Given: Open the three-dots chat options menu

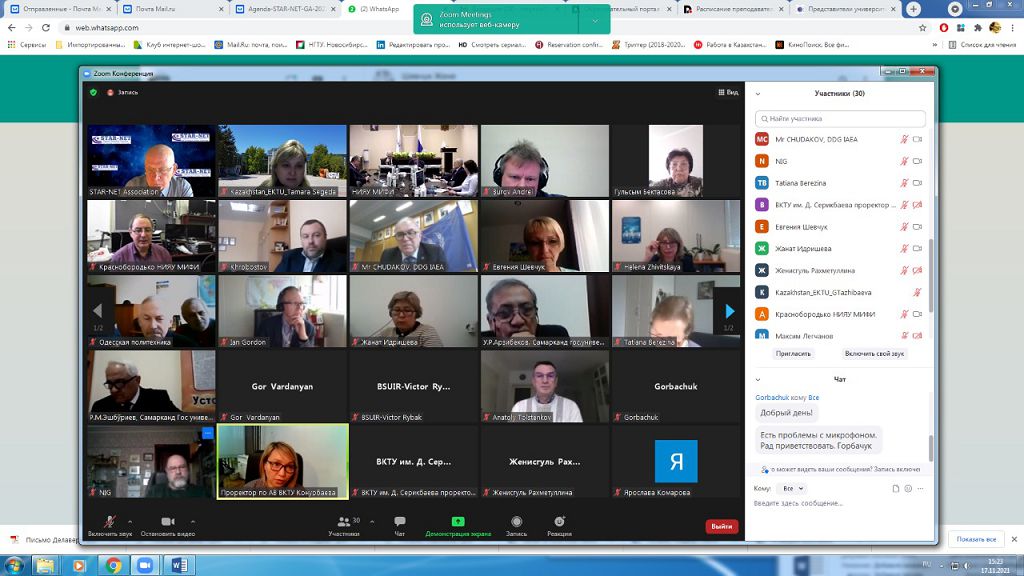Looking at the screenshot, I should (x=920, y=488).
